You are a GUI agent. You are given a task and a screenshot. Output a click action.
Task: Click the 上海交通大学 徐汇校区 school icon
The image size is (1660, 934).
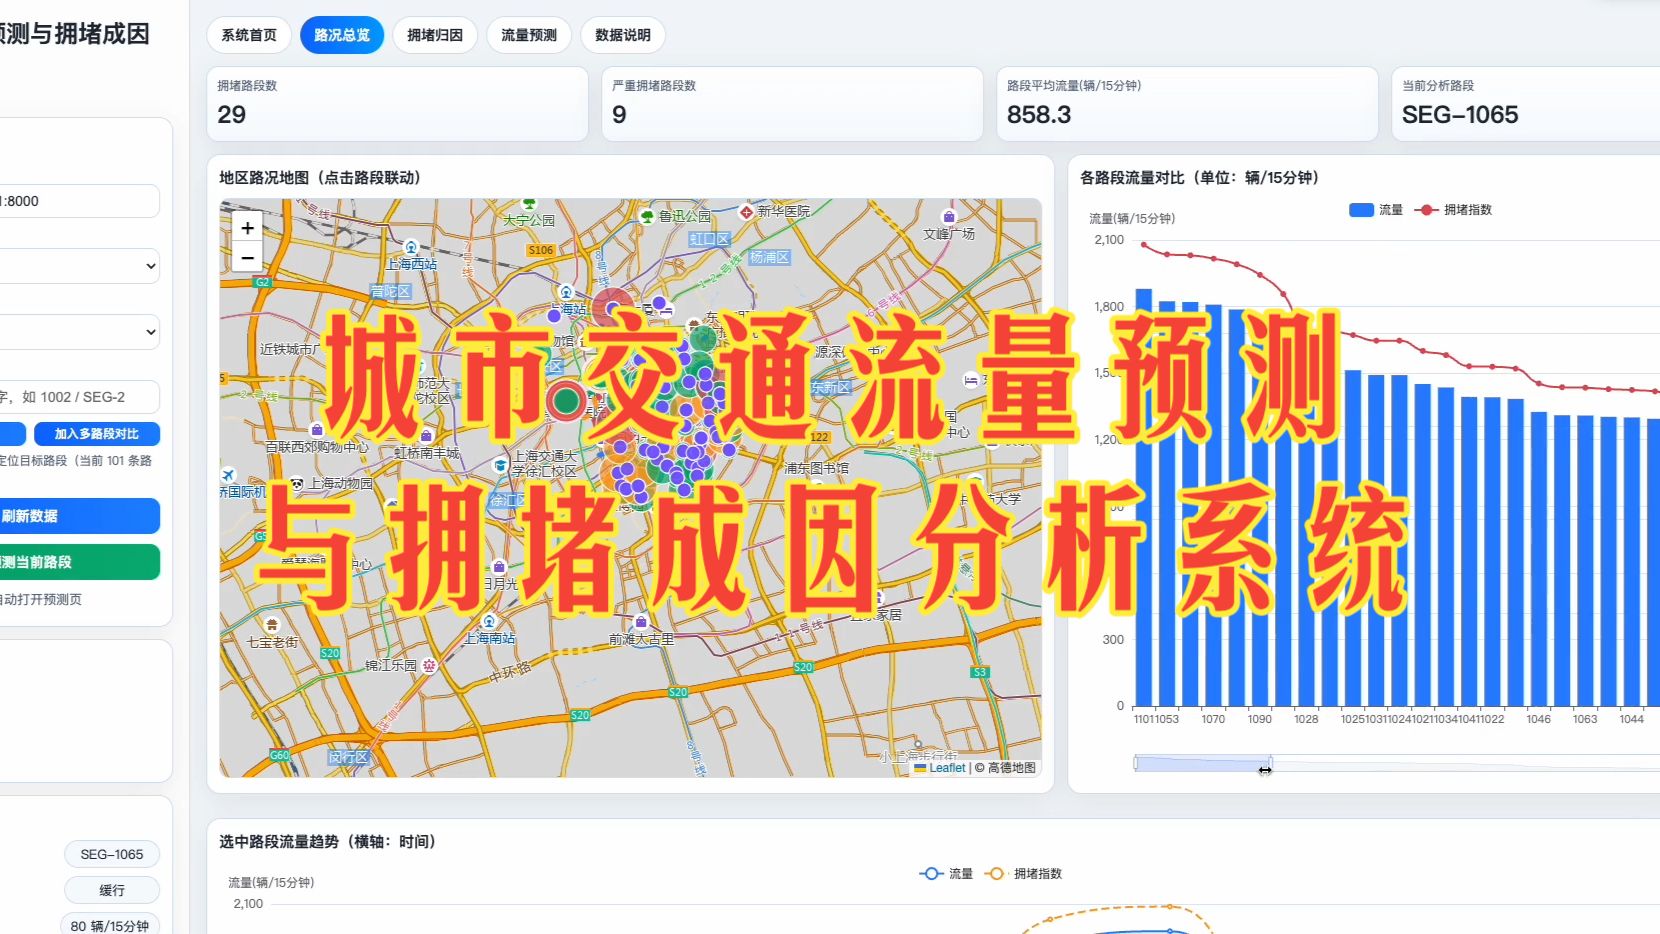(501, 465)
